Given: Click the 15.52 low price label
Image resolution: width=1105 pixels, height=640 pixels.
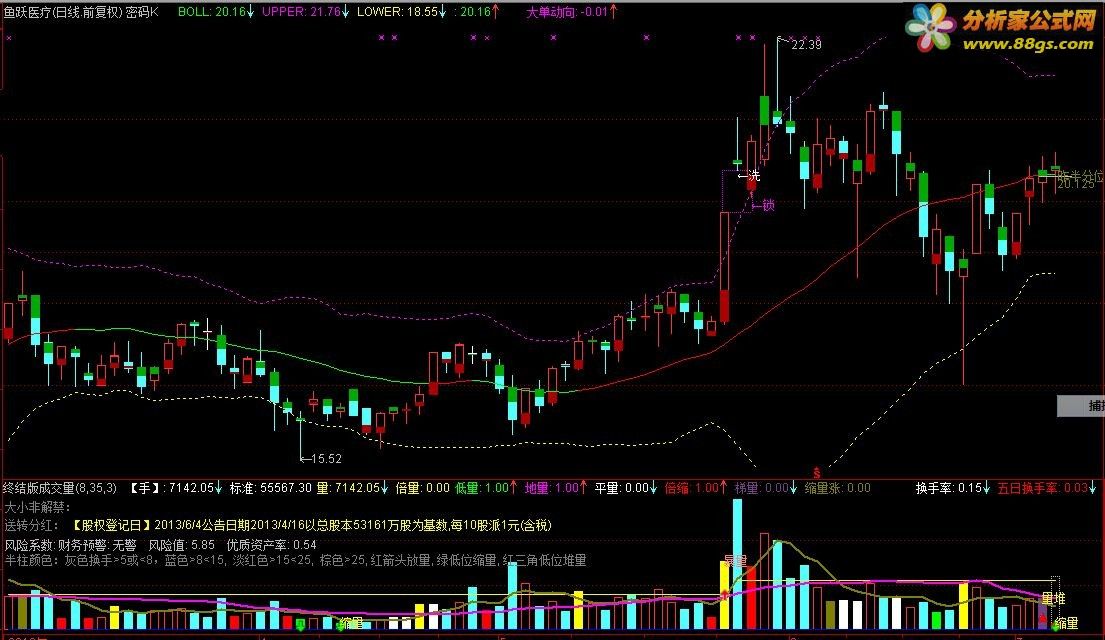Looking at the screenshot, I should [326, 459].
